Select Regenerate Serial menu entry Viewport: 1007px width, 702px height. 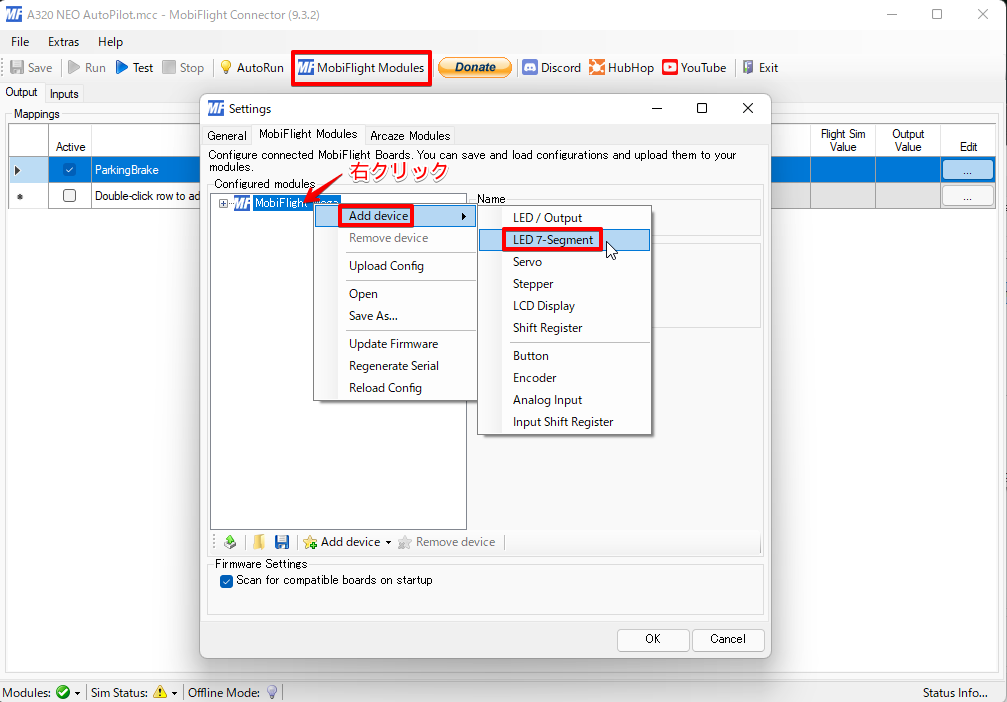[394, 365]
